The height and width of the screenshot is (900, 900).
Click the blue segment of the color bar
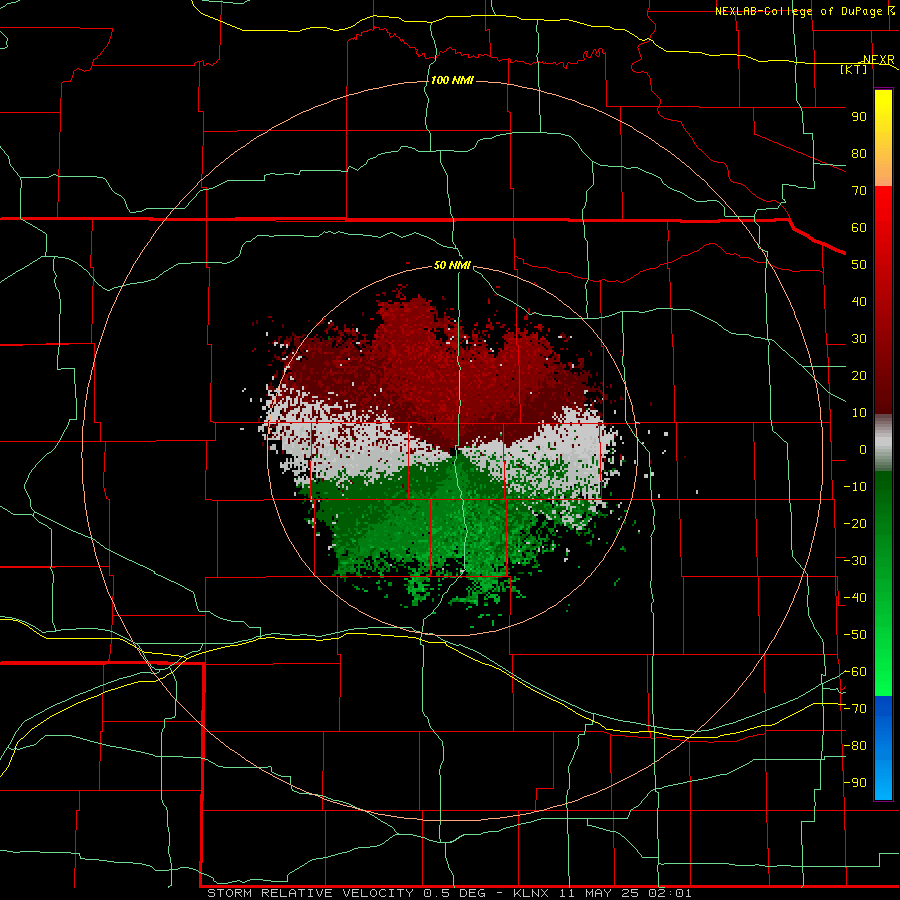883,748
